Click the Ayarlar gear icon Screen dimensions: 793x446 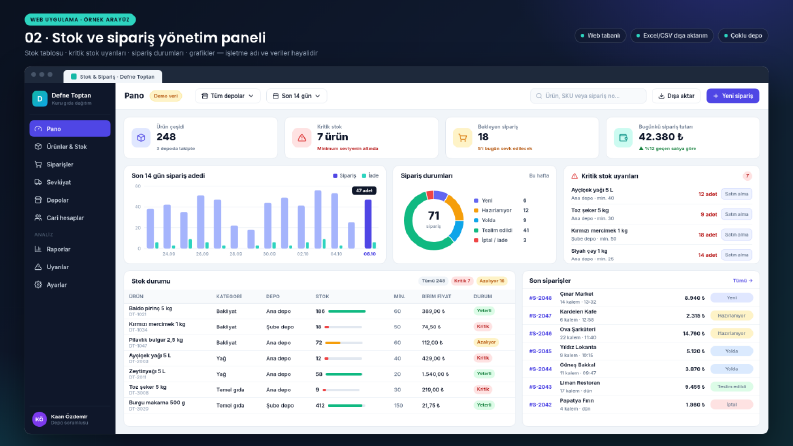[38, 285]
